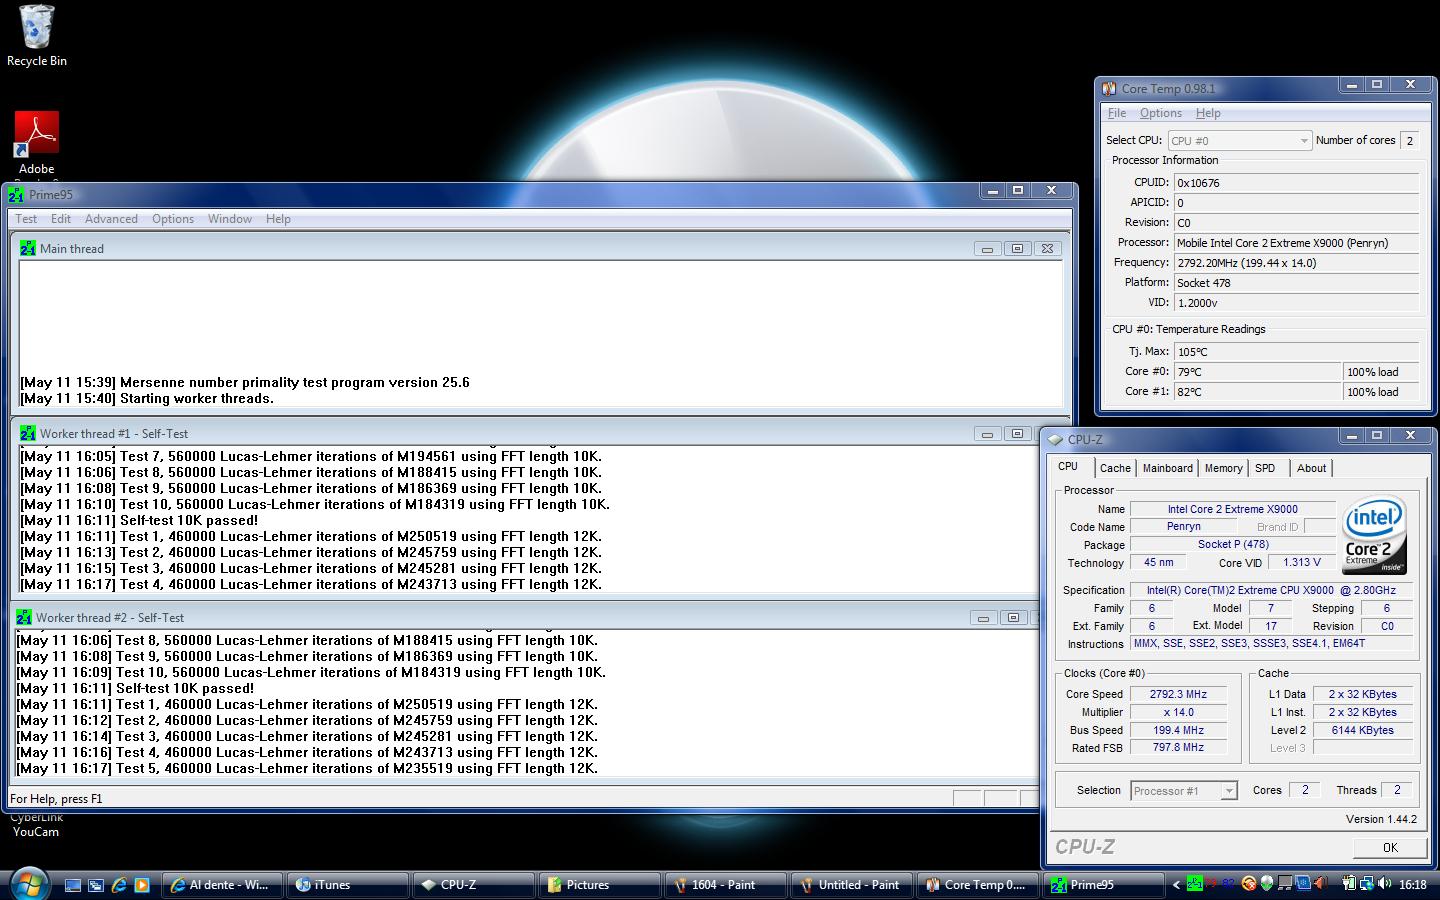The image size is (1440, 900).
Task: Open Prime95's Options menu
Action: [173, 219]
